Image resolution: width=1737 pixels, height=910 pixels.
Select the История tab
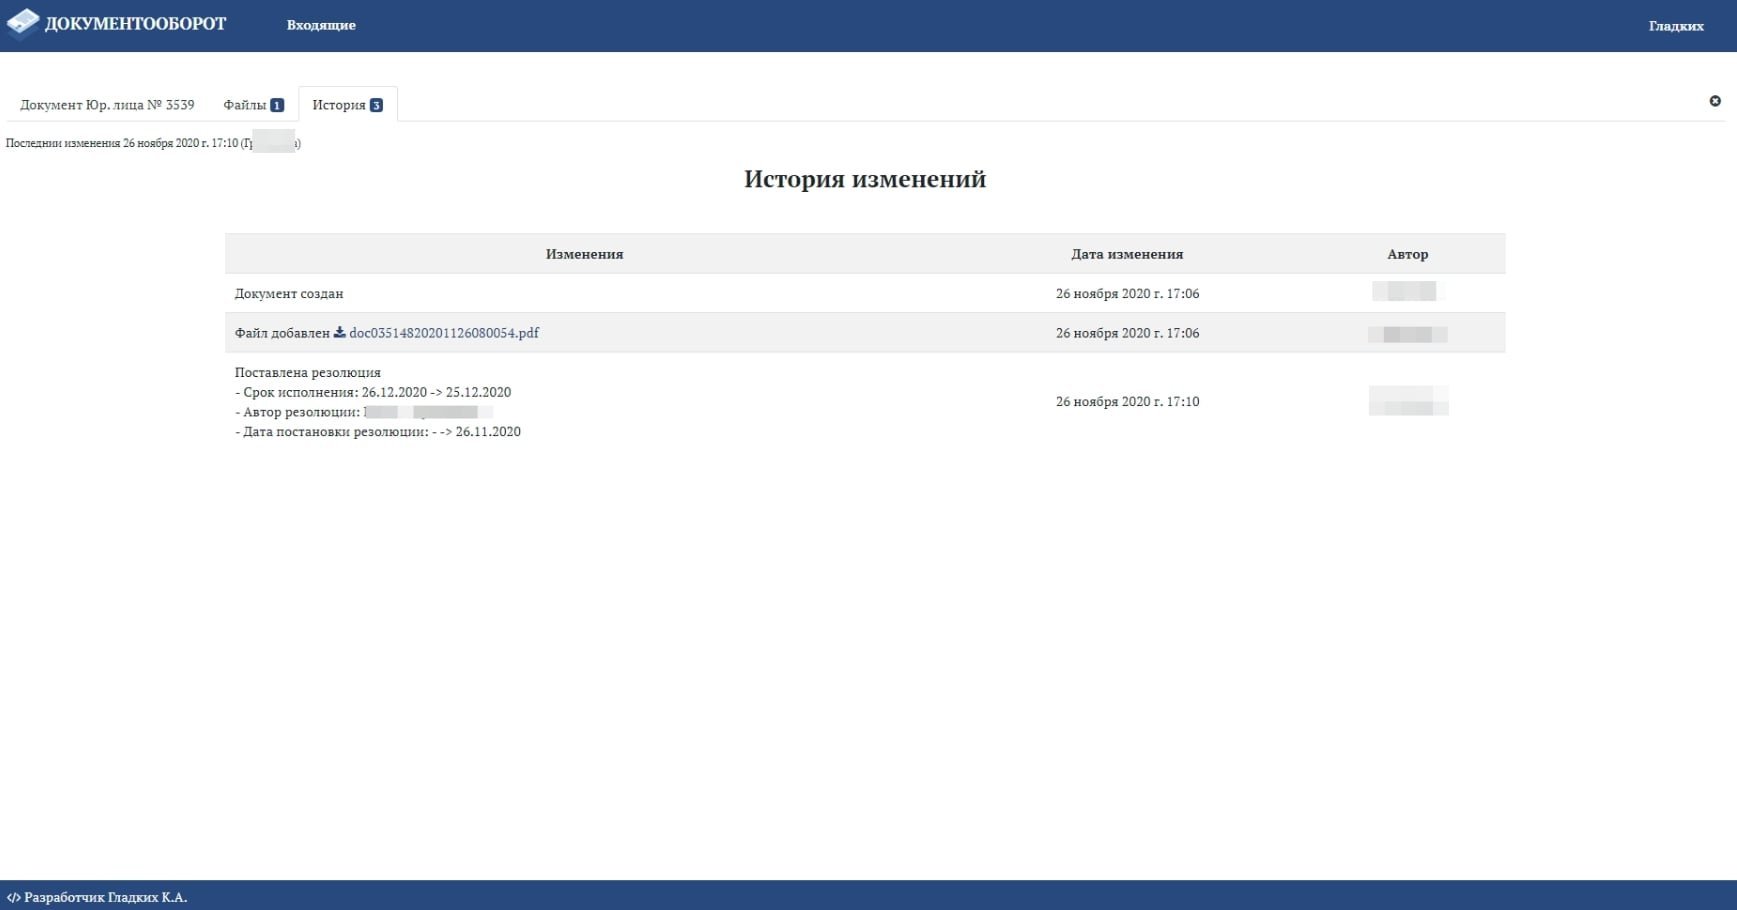coord(347,105)
